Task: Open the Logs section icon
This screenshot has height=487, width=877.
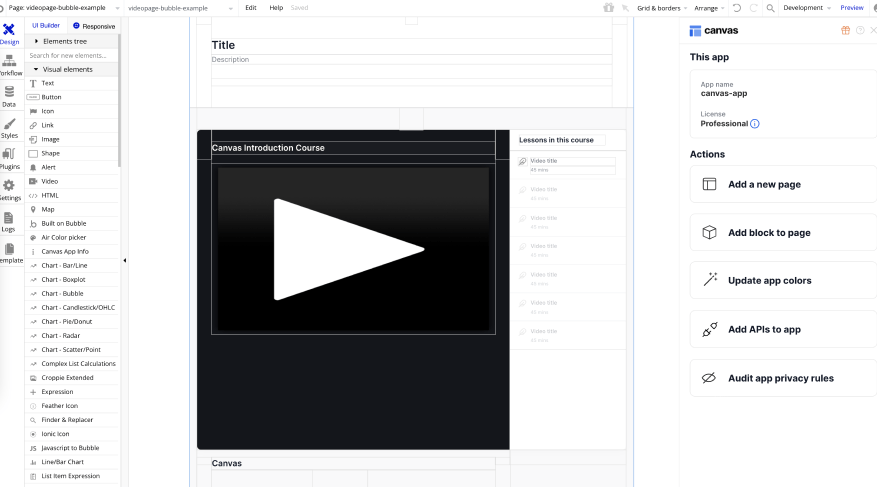Action: (x=9, y=221)
